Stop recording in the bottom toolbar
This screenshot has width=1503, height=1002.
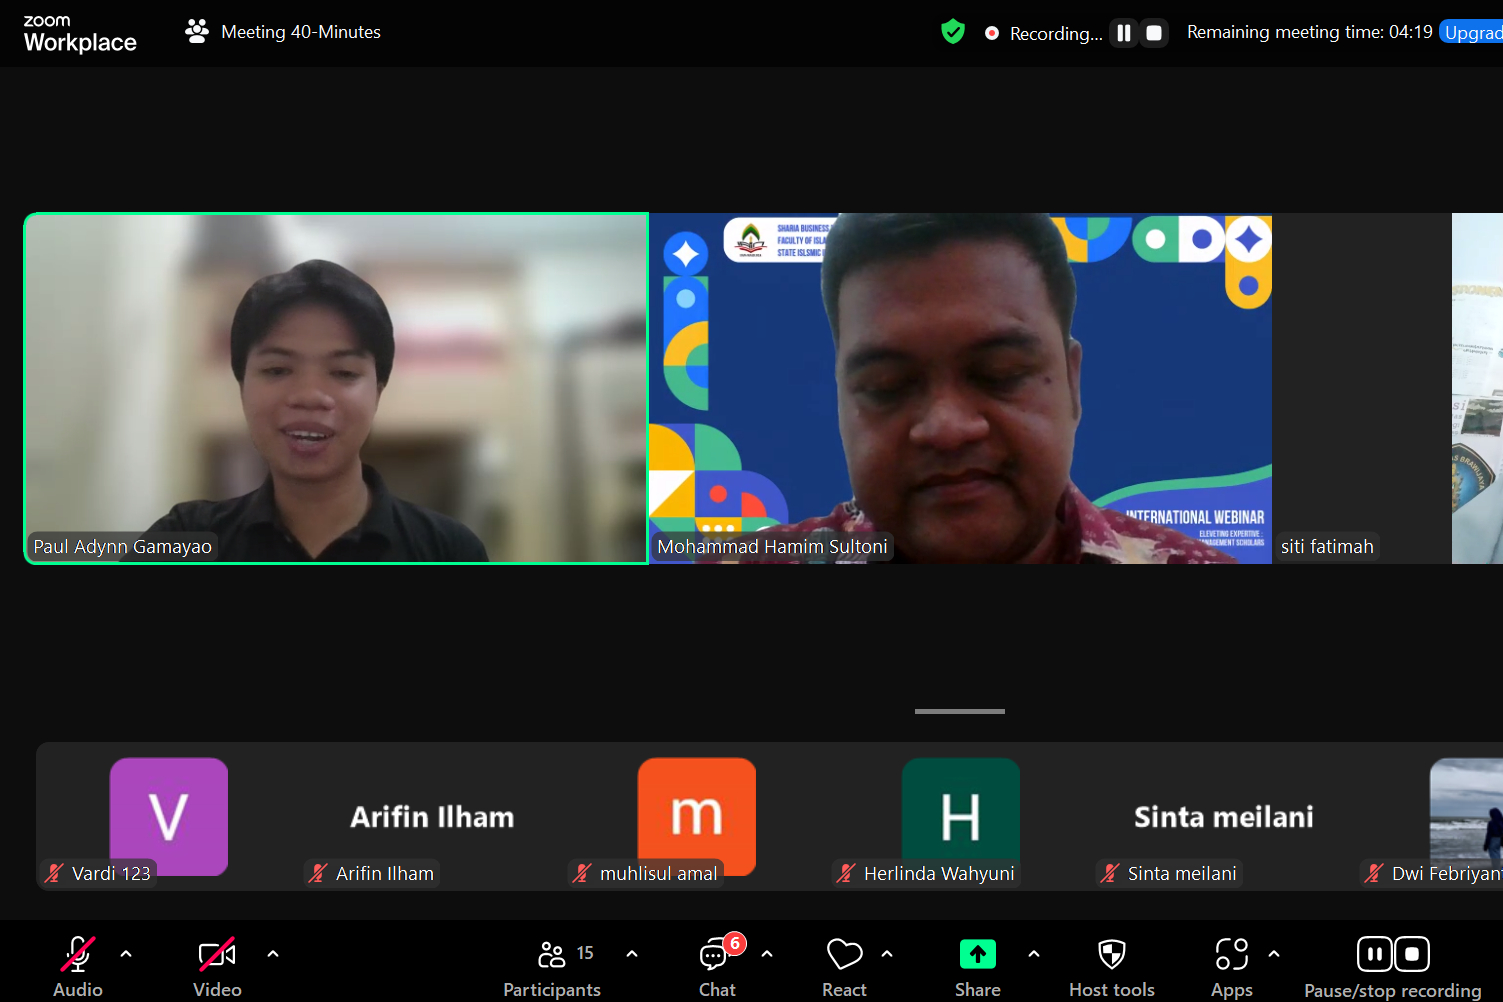click(x=1412, y=954)
